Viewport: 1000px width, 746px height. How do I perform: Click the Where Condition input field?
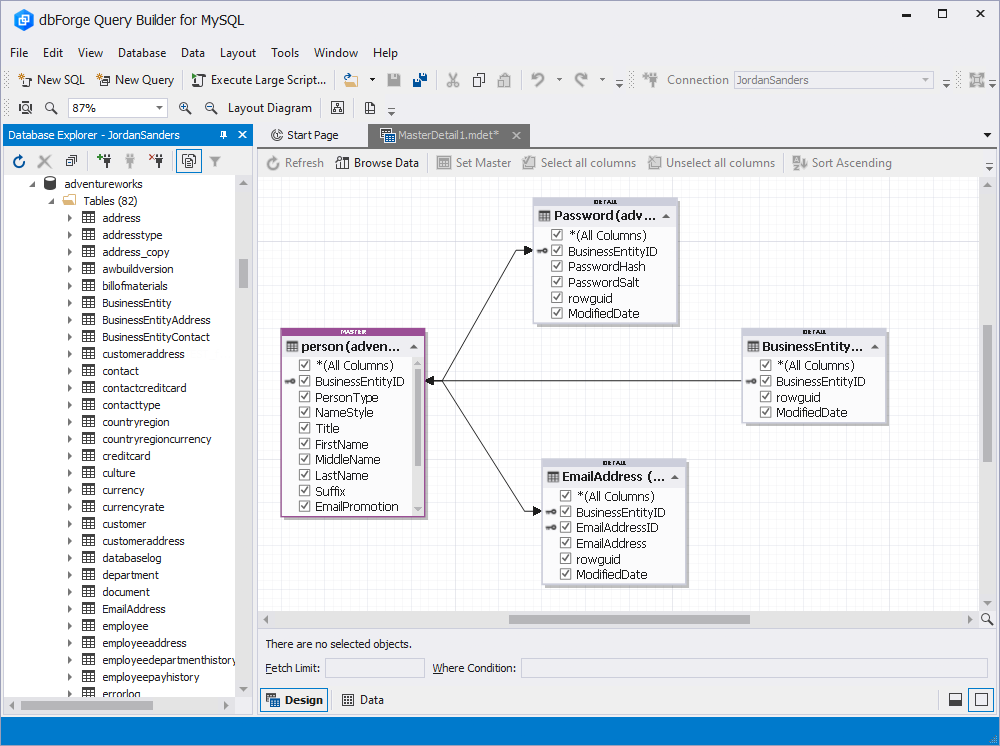tap(754, 668)
